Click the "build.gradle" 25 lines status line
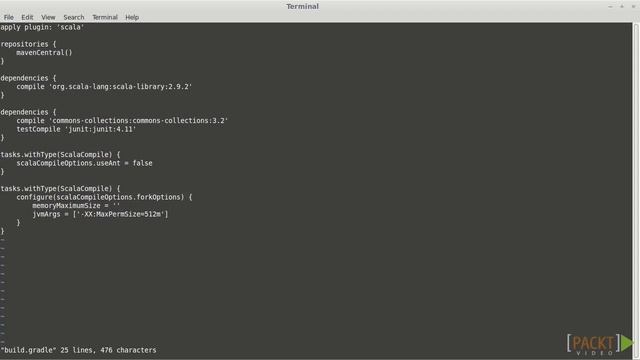640x360 pixels. (x=78, y=350)
